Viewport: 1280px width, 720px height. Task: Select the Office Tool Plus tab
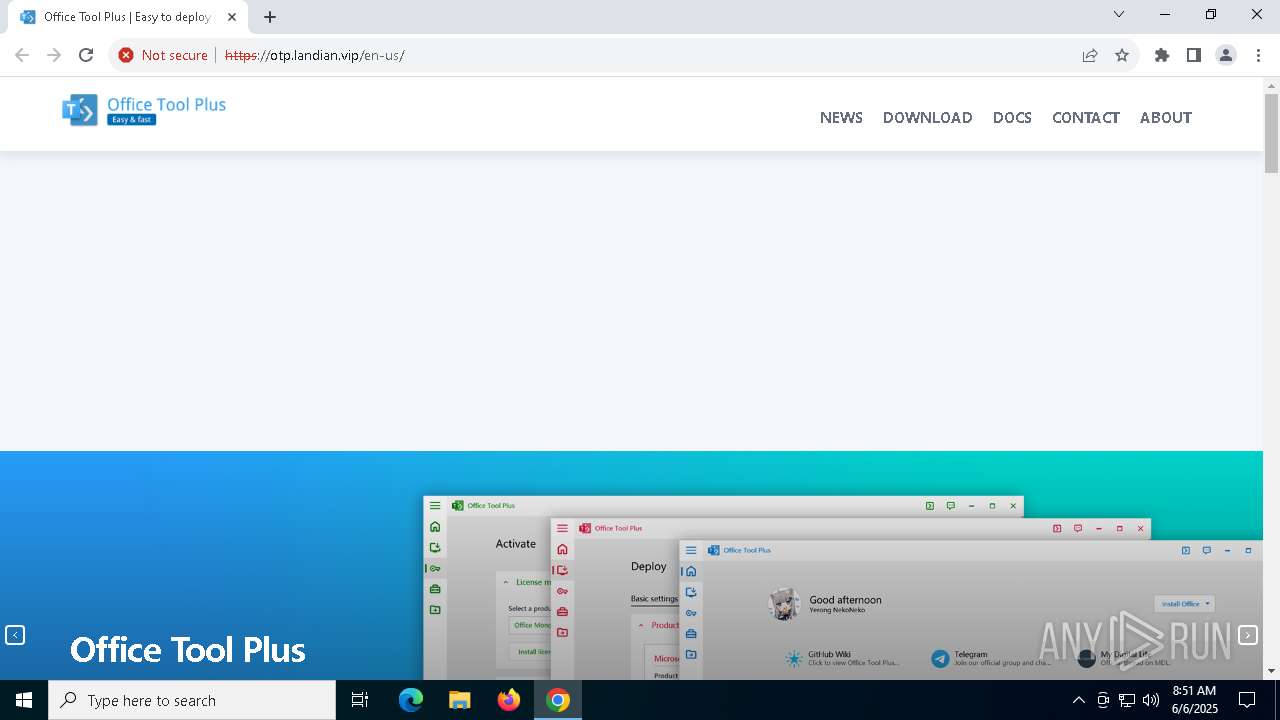[x=127, y=17]
